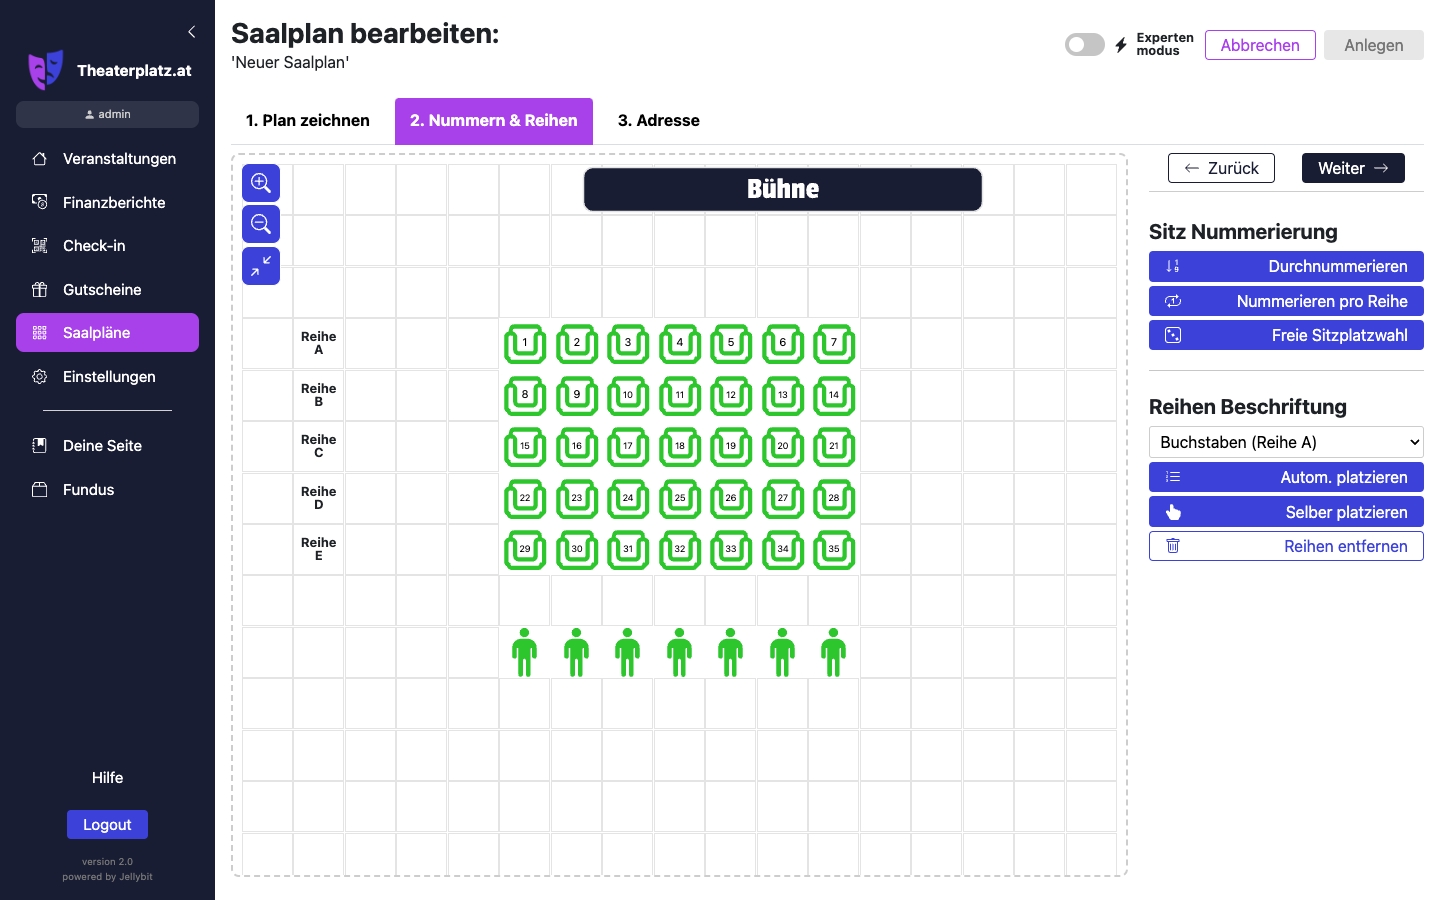Open Gutscheine via the gift icon
The width and height of the screenshot is (1440, 900).
point(39,289)
